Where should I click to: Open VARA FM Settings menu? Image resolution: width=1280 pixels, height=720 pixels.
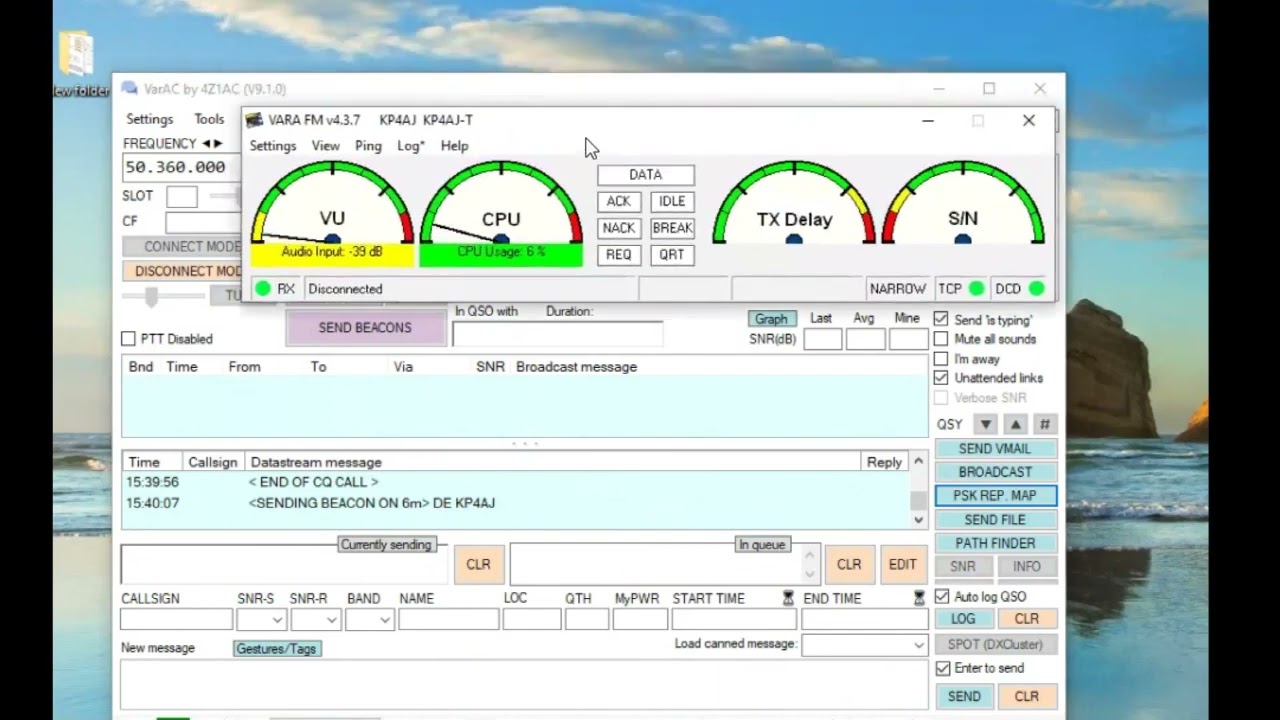tap(273, 146)
